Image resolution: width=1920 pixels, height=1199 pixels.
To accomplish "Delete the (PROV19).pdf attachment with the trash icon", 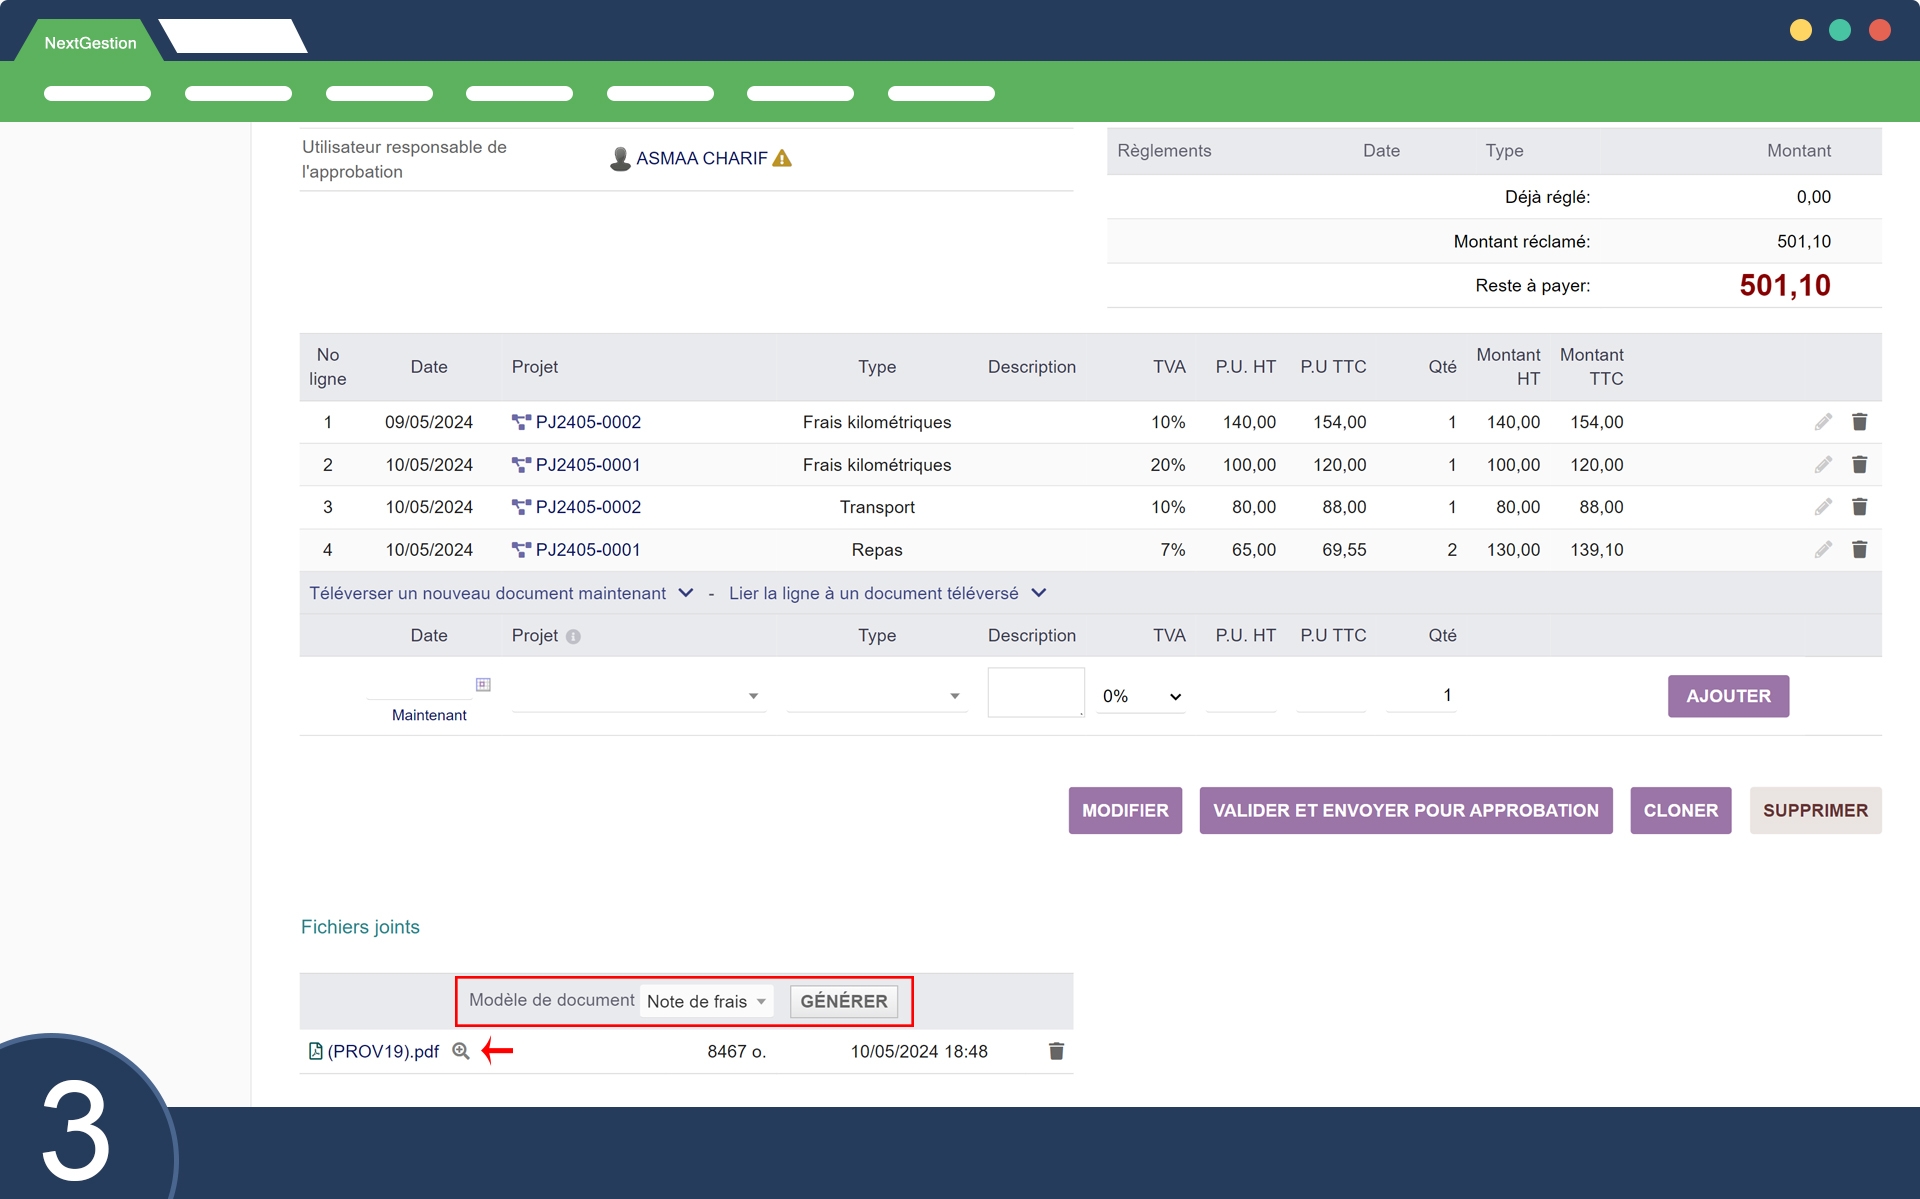I will pos(1056,1051).
